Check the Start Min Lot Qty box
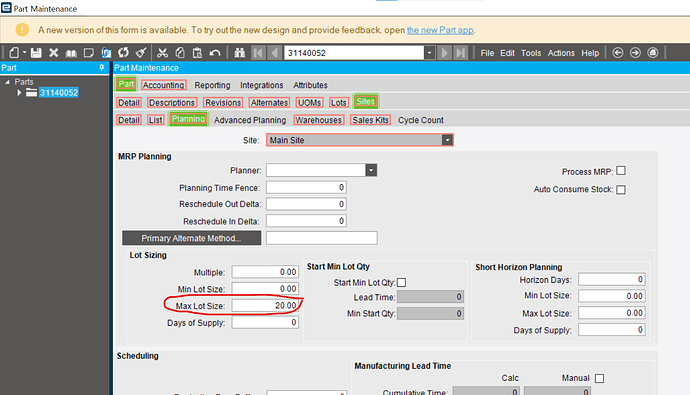690x395 pixels. coord(401,282)
